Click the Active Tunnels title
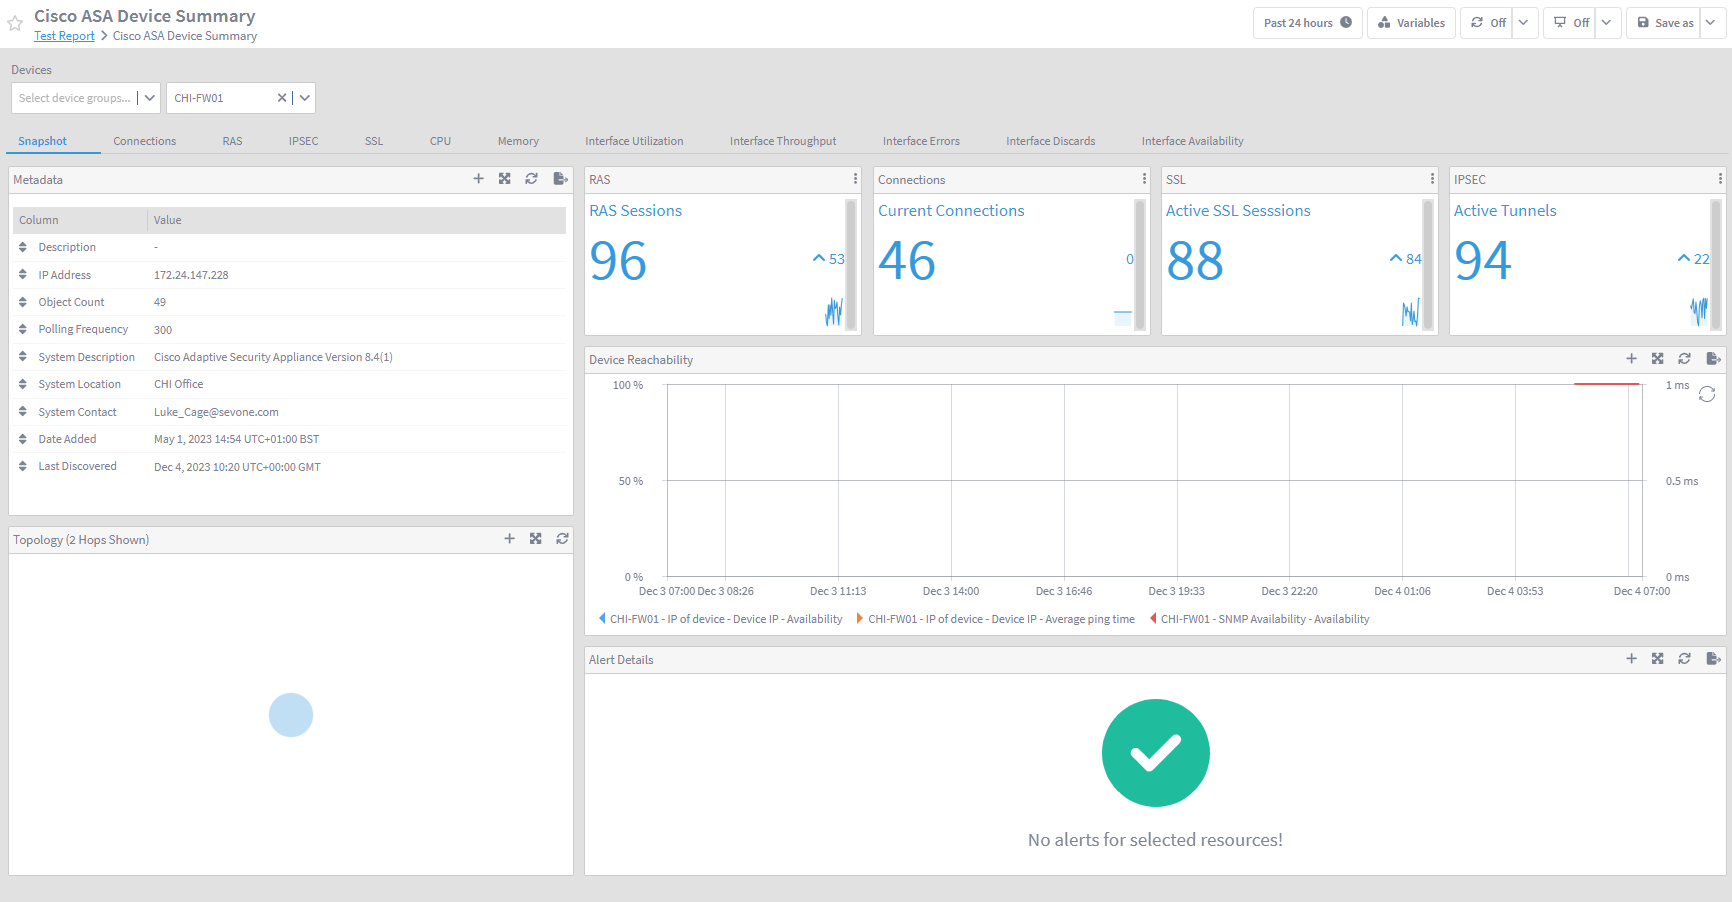The width and height of the screenshot is (1732, 902). pyautogui.click(x=1505, y=211)
